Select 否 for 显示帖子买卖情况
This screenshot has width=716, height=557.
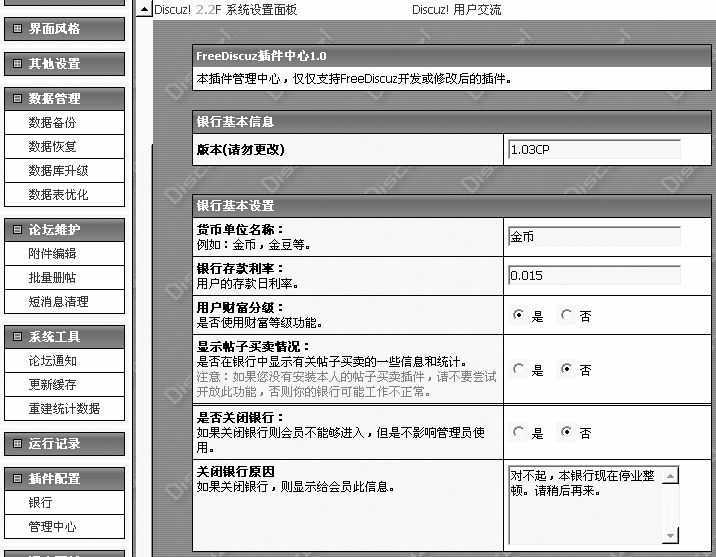pyautogui.click(x=566, y=369)
